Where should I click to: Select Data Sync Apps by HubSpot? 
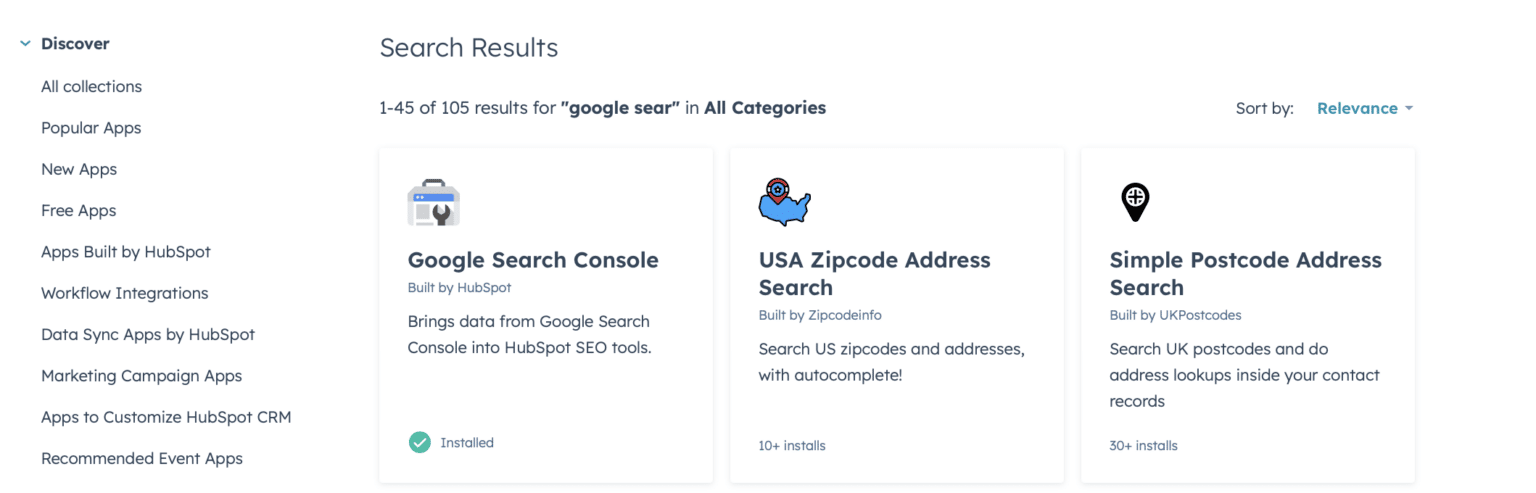[x=148, y=334]
